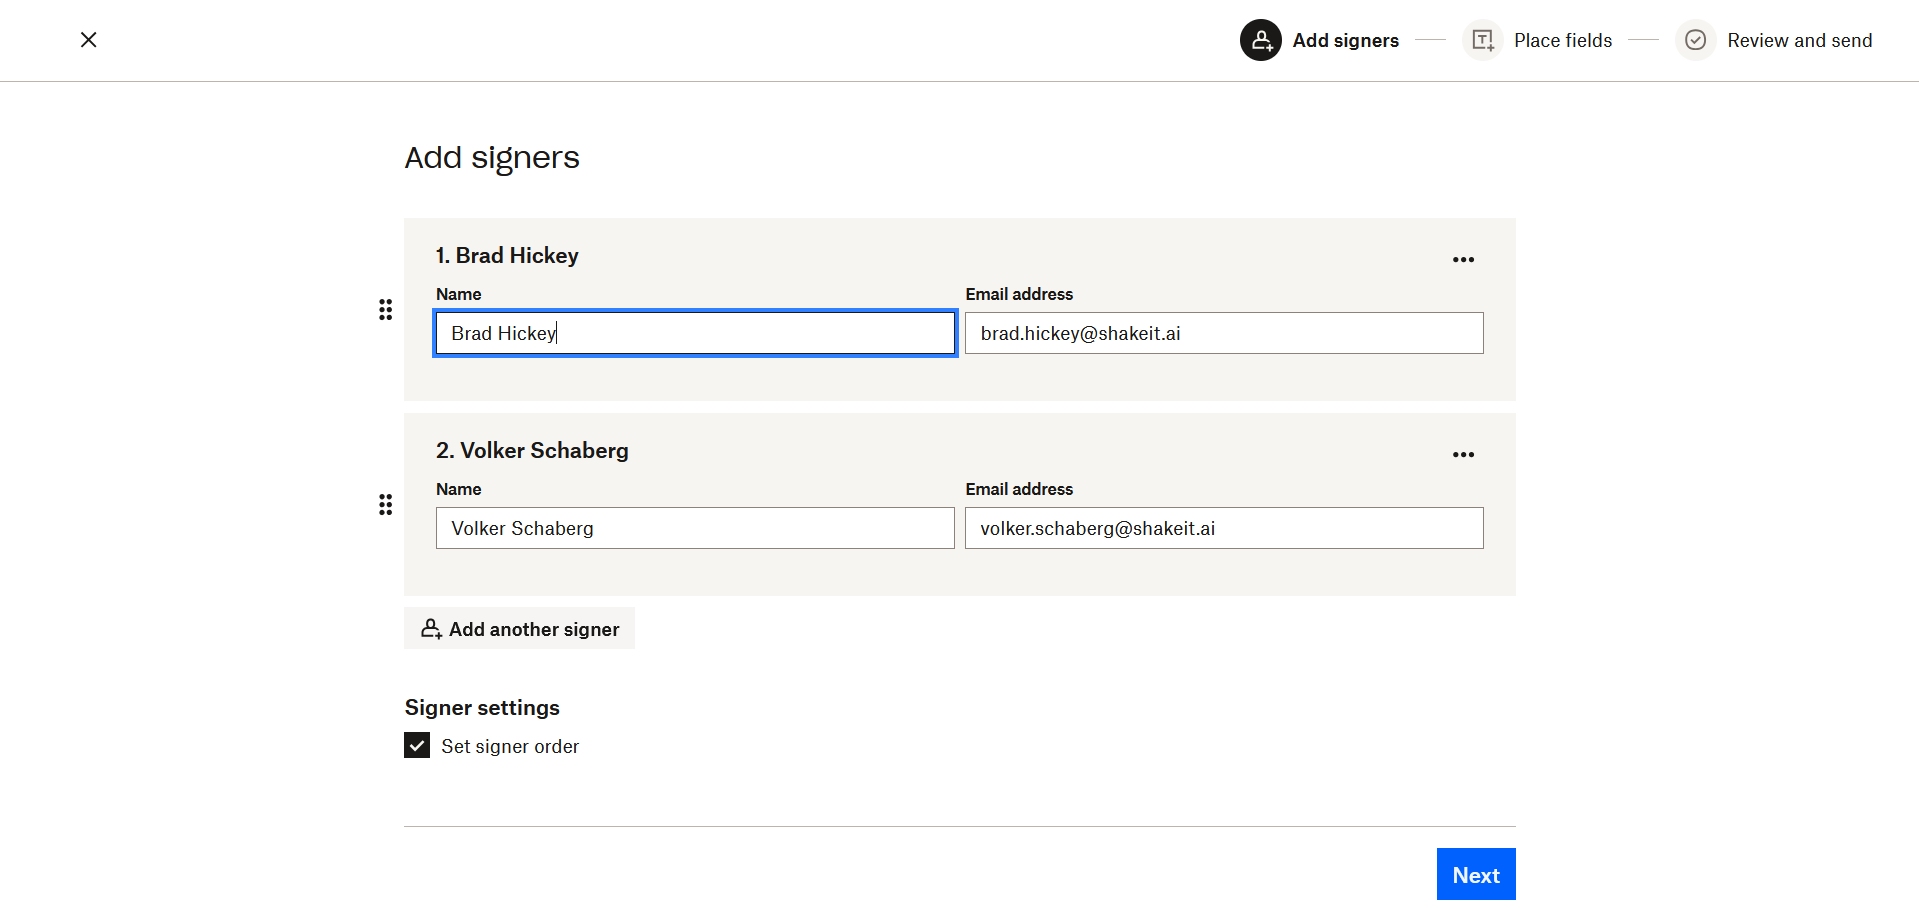Click the Signer settings heading
1919x908 pixels.
482,707
